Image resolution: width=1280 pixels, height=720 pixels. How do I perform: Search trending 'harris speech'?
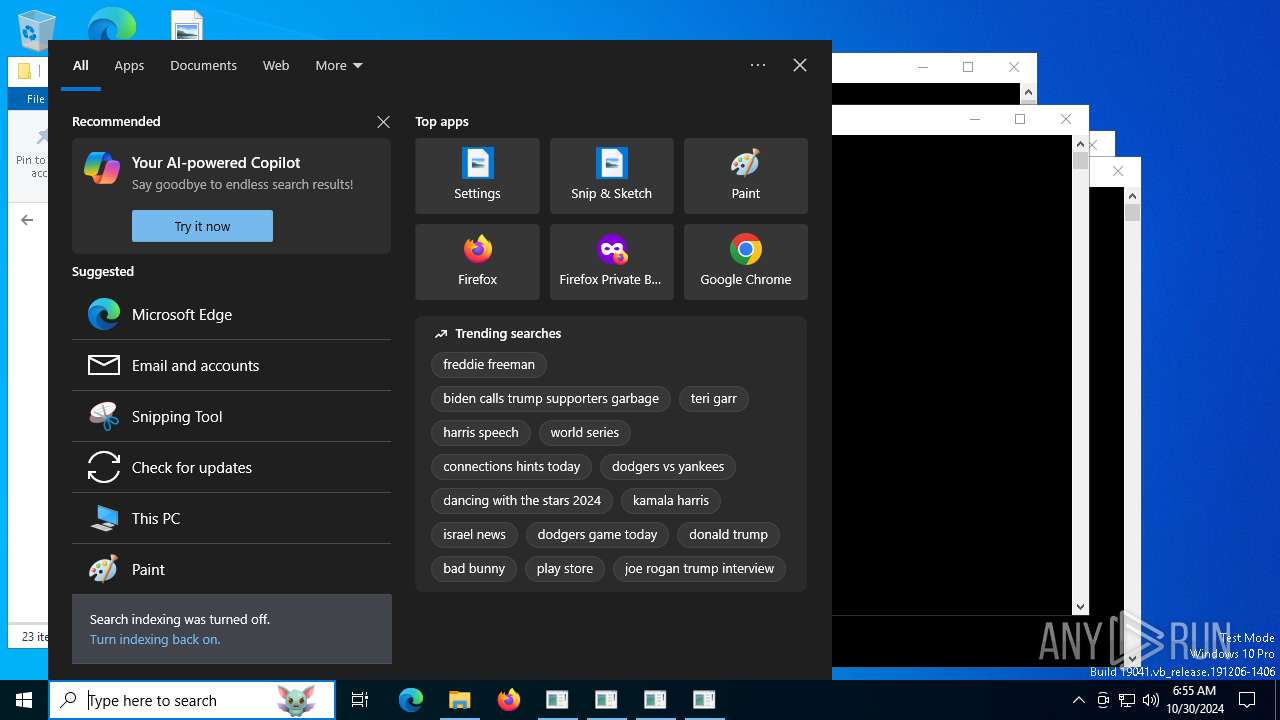click(481, 432)
